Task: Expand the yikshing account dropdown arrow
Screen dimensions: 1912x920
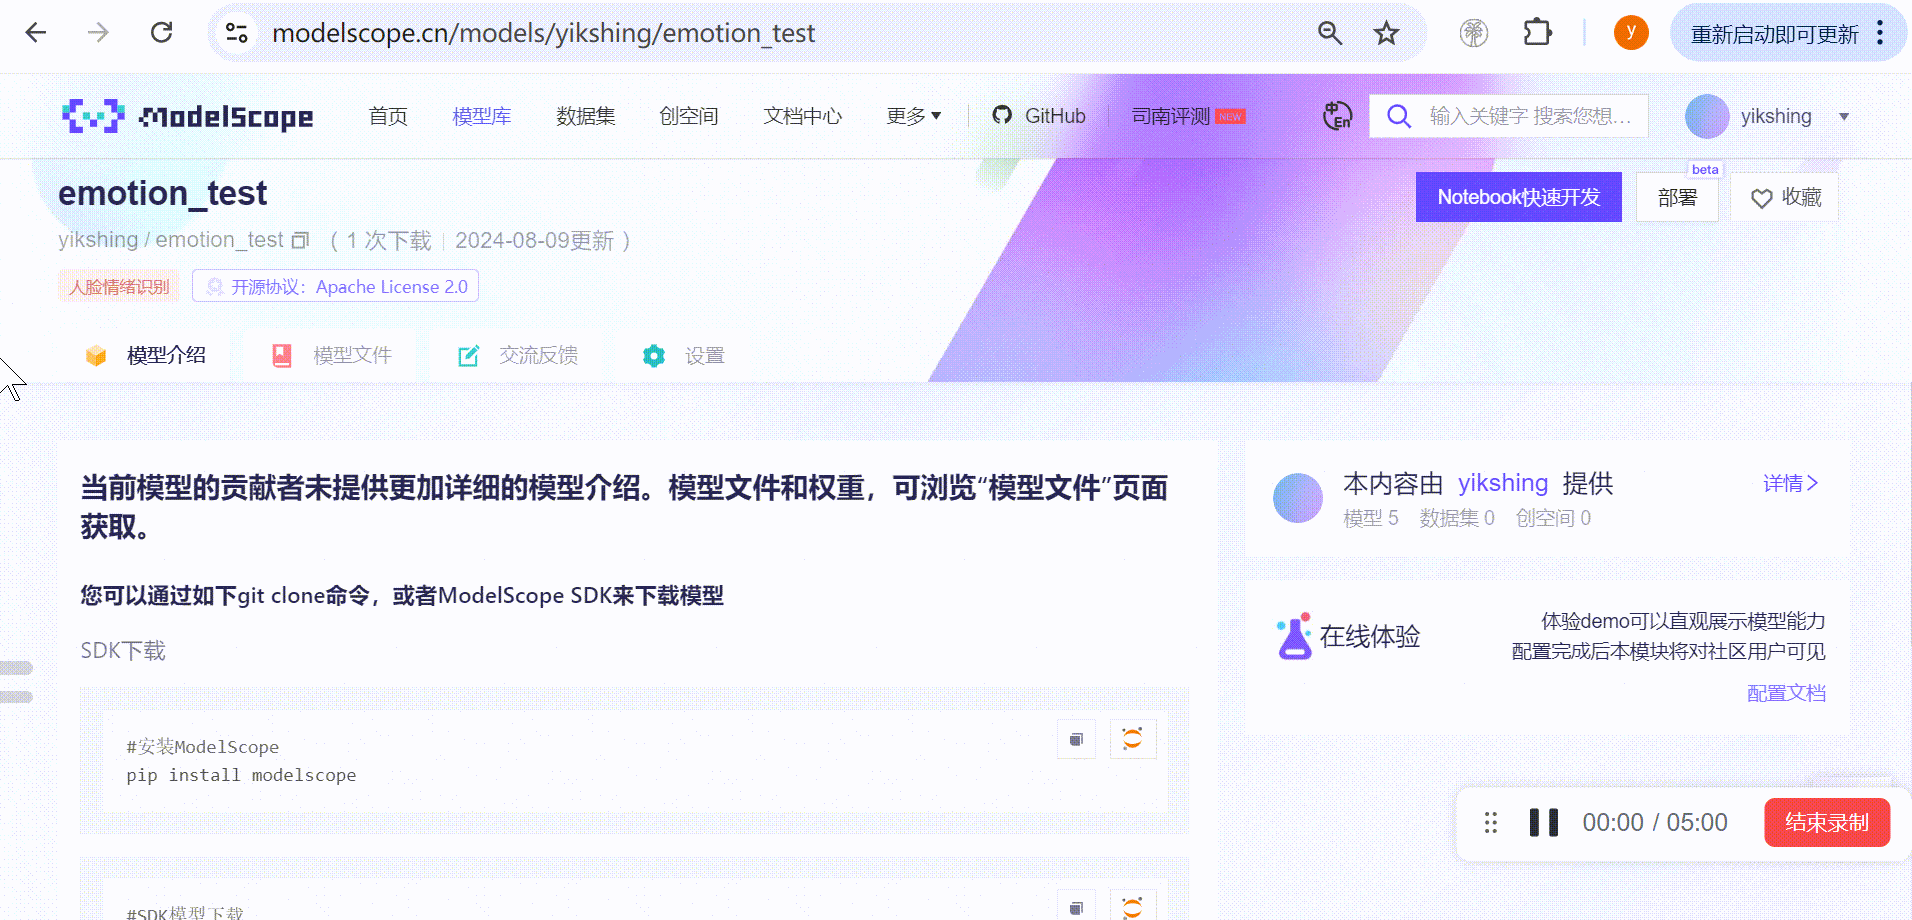Action: [1844, 117]
